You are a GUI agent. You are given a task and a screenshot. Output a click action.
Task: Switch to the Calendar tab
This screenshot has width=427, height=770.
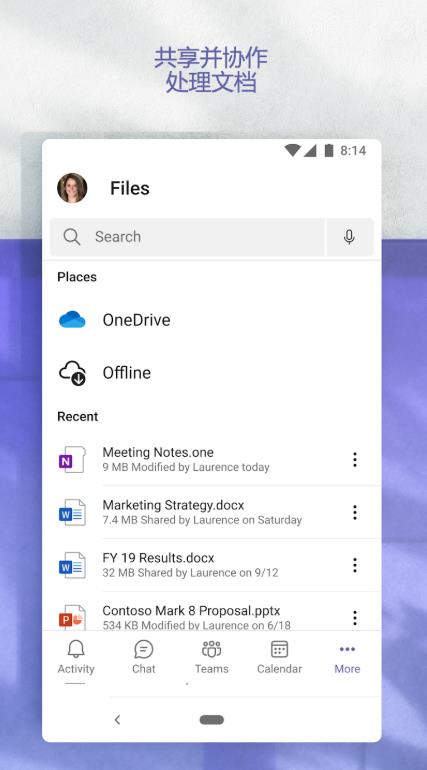tap(280, 657)
